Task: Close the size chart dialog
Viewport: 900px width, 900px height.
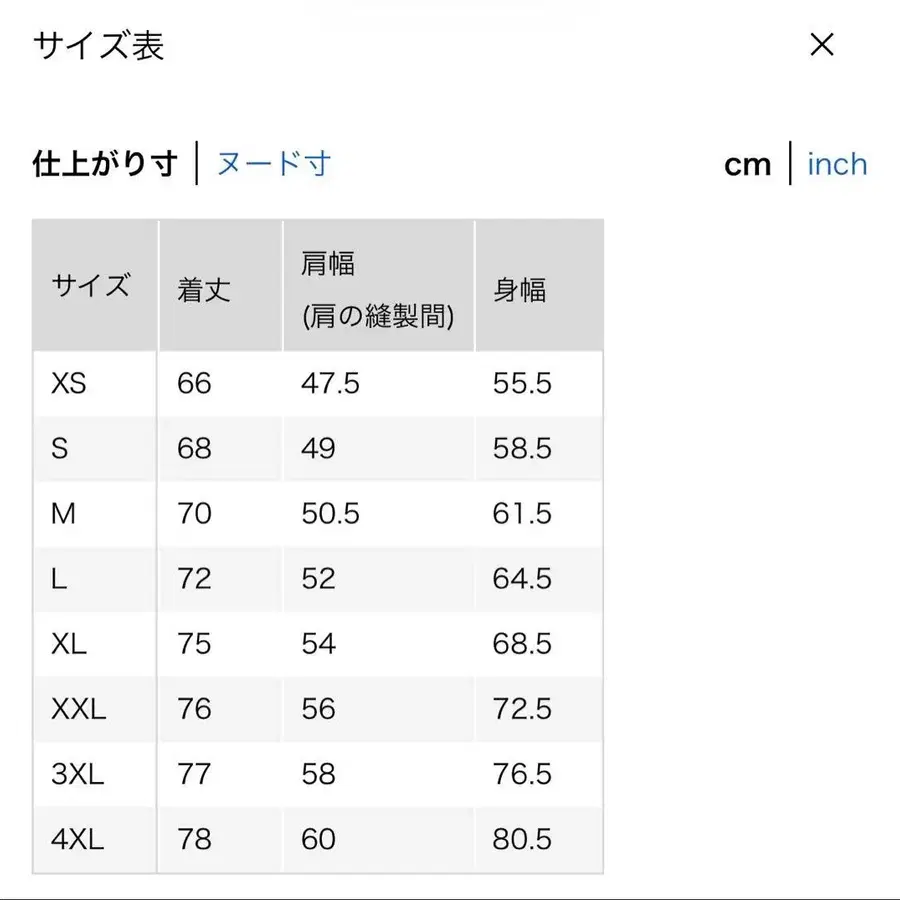Action: pos(821,45)
